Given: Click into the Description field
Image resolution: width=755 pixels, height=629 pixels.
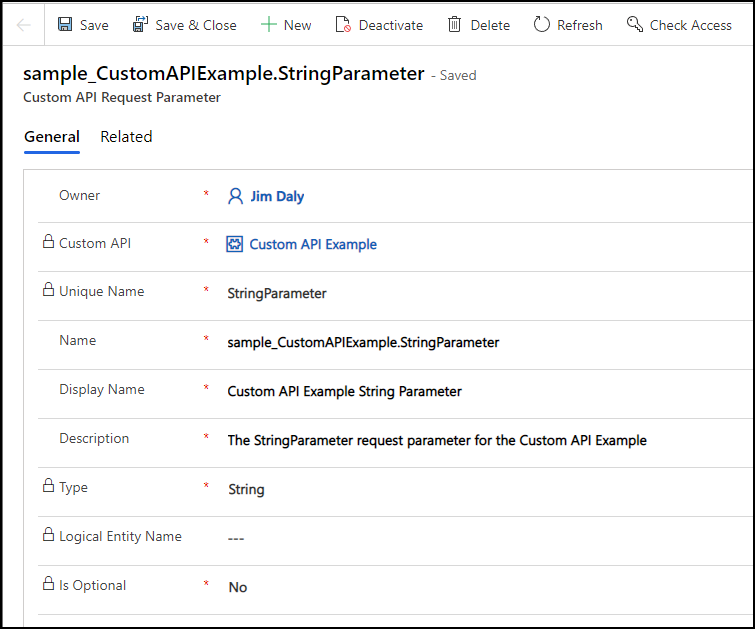Looking at the screenshot, I should 437,440.
